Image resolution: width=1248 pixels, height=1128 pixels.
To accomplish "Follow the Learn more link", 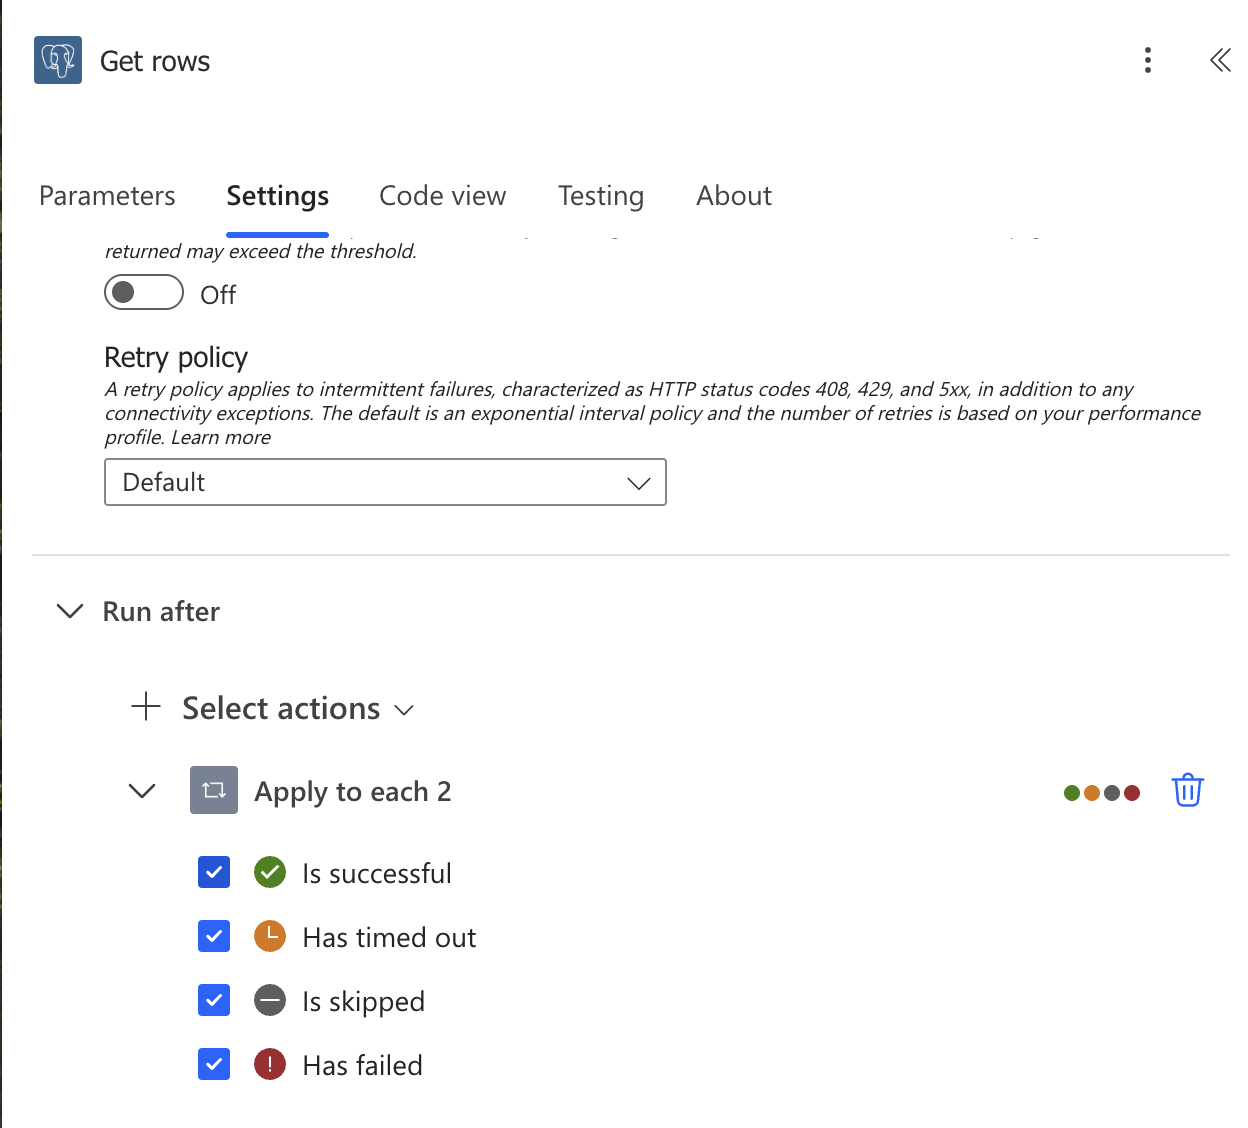I will [x=221, y=437].
